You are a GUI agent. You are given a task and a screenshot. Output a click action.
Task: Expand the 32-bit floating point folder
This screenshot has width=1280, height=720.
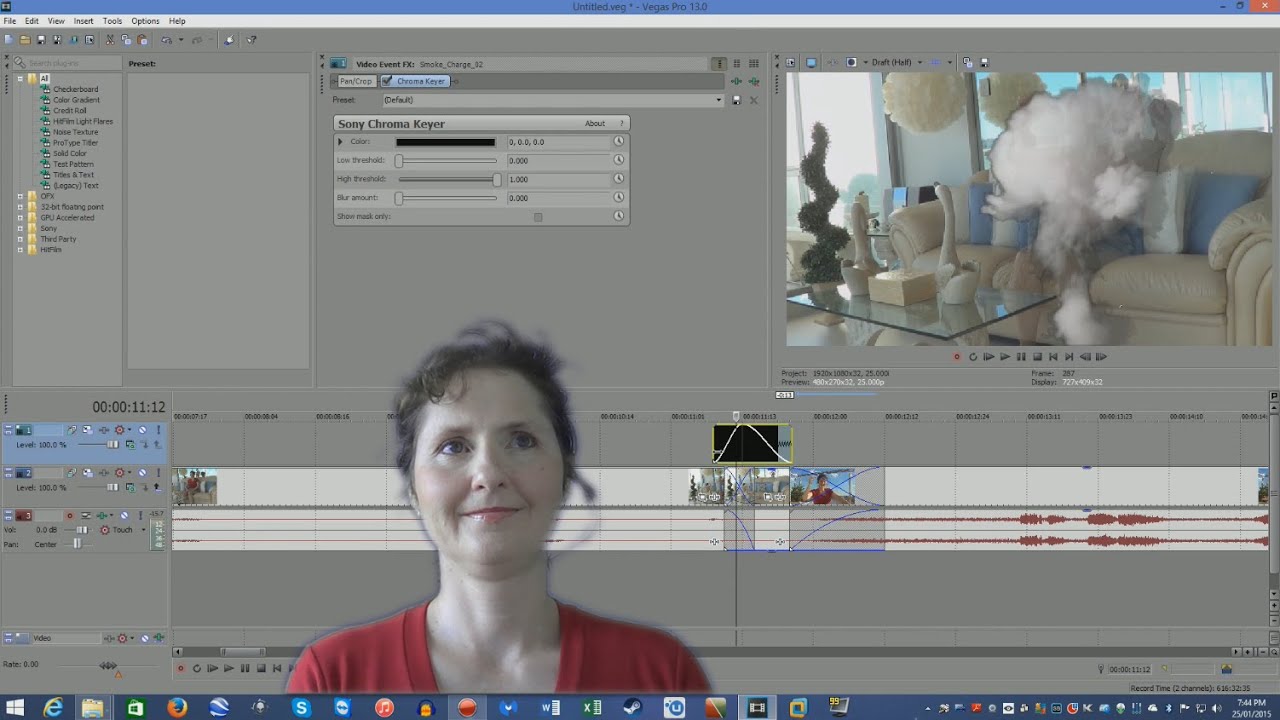(x=20, y=207)
